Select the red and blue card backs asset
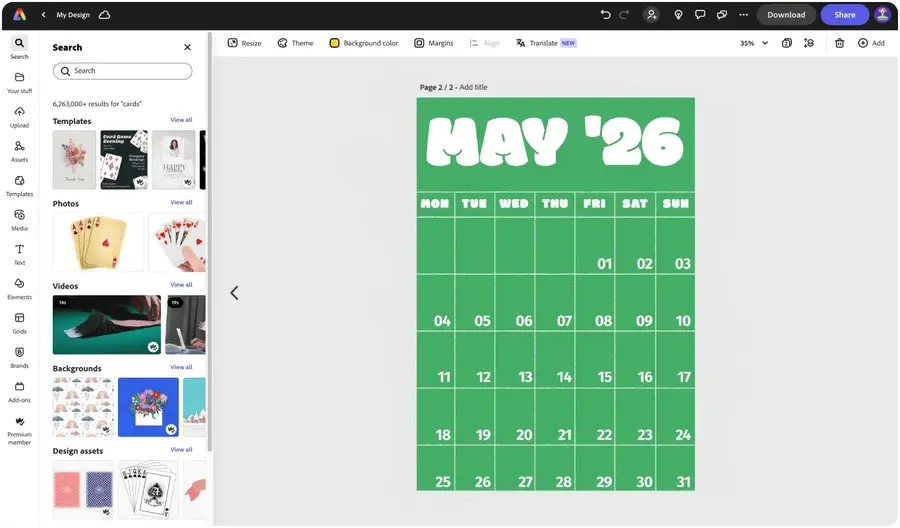Image resolution: width=900 pixels, height=528 pixels. (83, 490)
